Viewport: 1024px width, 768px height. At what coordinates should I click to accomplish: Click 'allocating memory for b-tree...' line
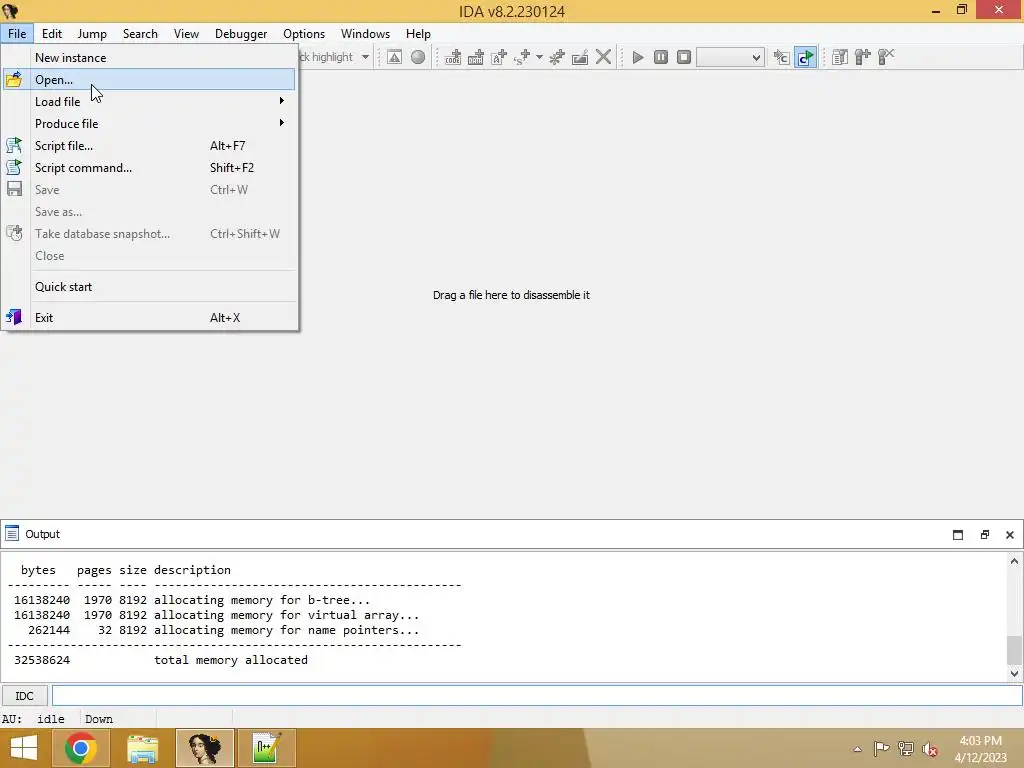[x=262, y=600]
